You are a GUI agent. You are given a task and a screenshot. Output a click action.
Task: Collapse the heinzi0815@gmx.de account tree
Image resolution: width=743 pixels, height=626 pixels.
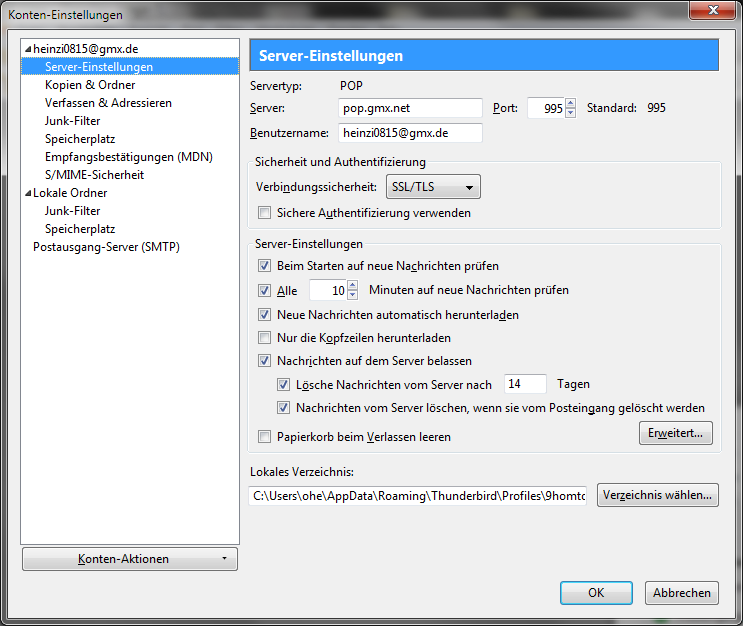28,49
